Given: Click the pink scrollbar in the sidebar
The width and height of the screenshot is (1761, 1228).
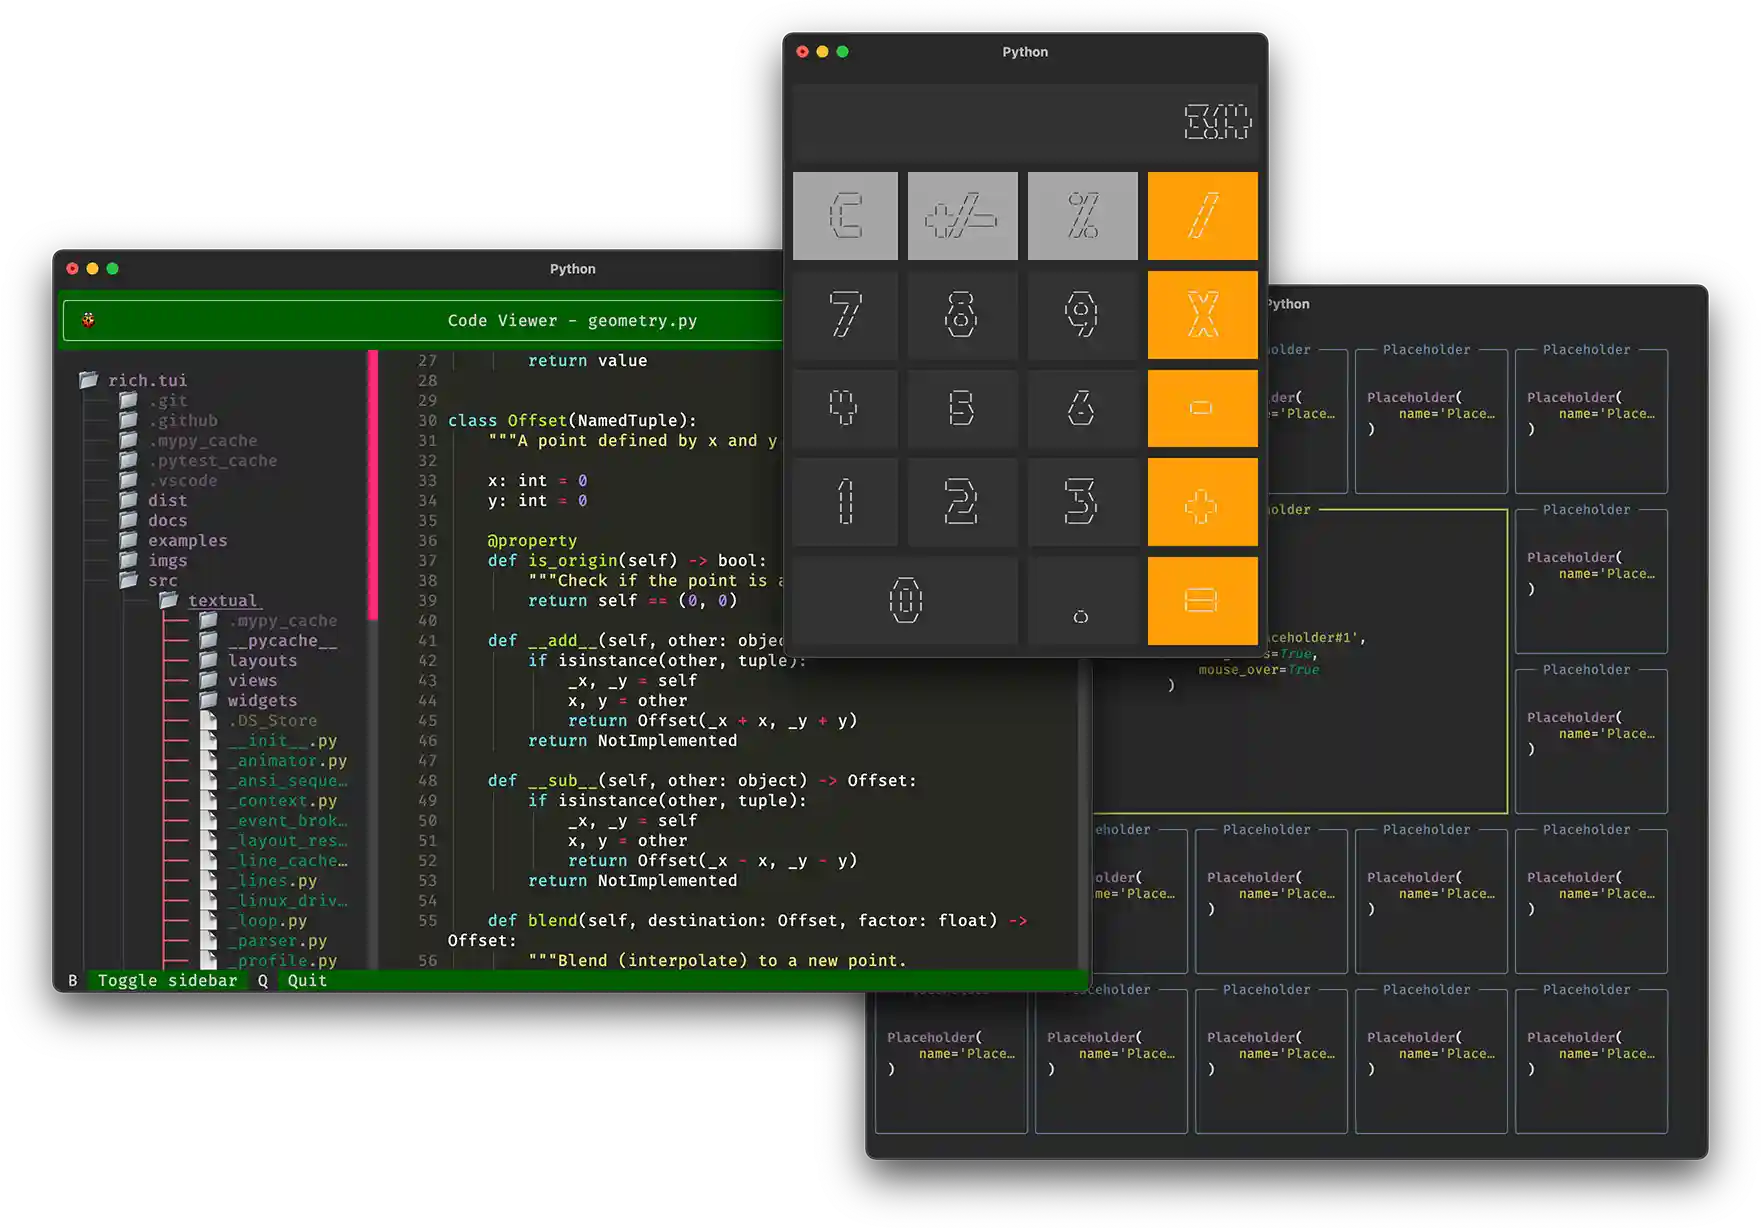Looking at the screenshot, I should pyautogui.click(x=374, y=480).
